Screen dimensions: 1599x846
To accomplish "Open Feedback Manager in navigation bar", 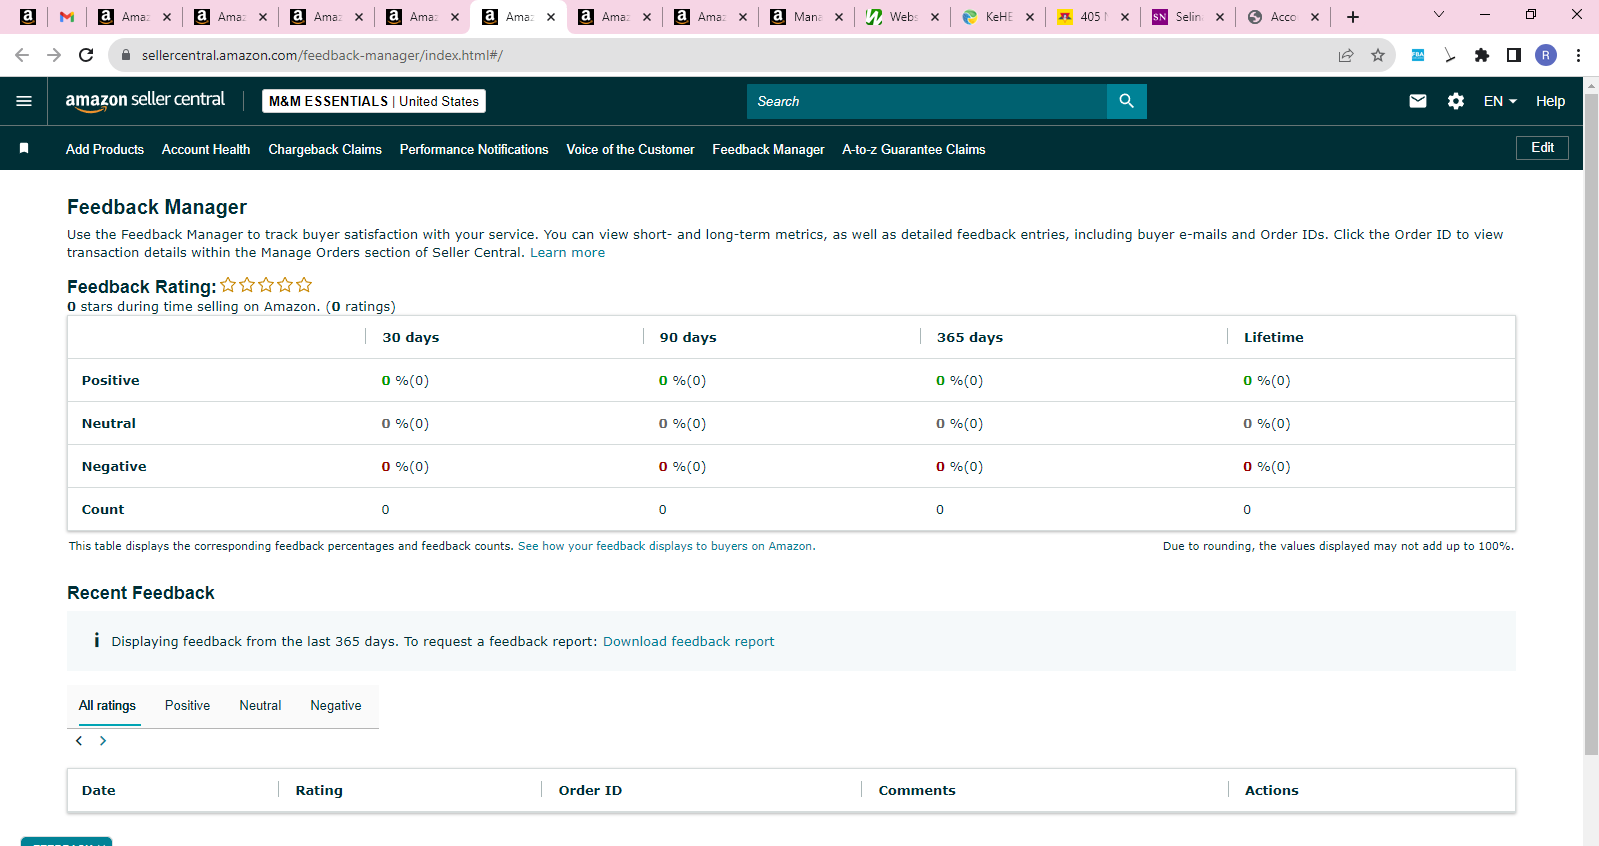I will [x=768, y=149].
